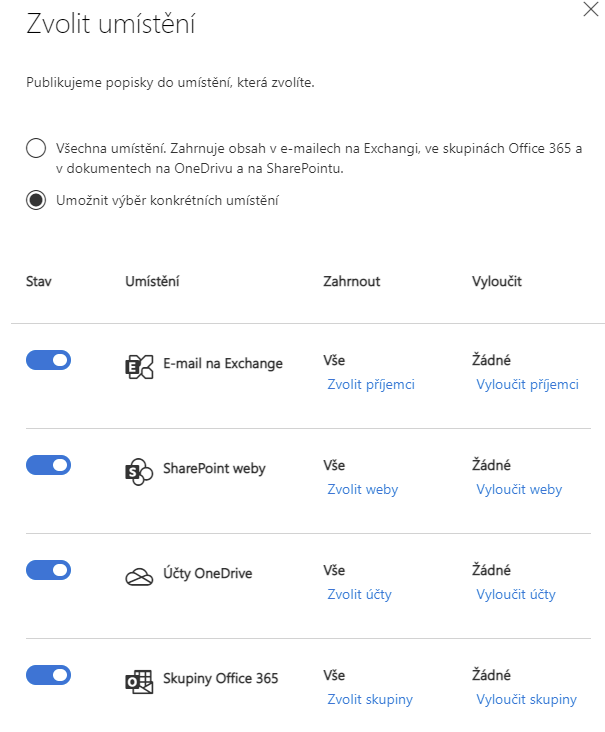
Task: Open the Zvolit příjemci link
Action: point(371,384)
